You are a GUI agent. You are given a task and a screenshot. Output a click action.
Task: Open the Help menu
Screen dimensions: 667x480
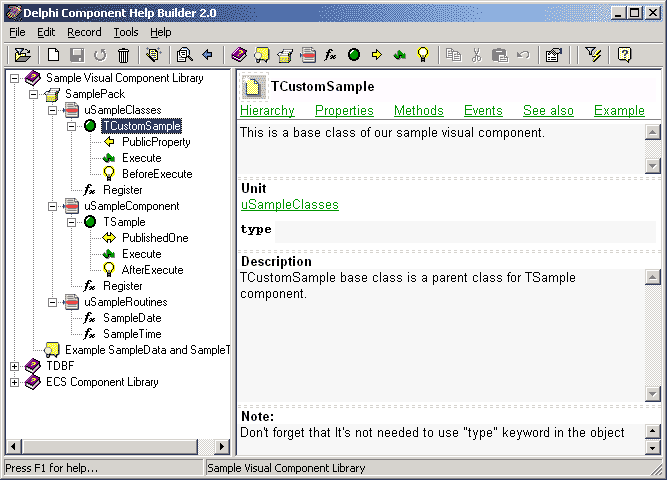pyautogui.click(x=161, y=32)
